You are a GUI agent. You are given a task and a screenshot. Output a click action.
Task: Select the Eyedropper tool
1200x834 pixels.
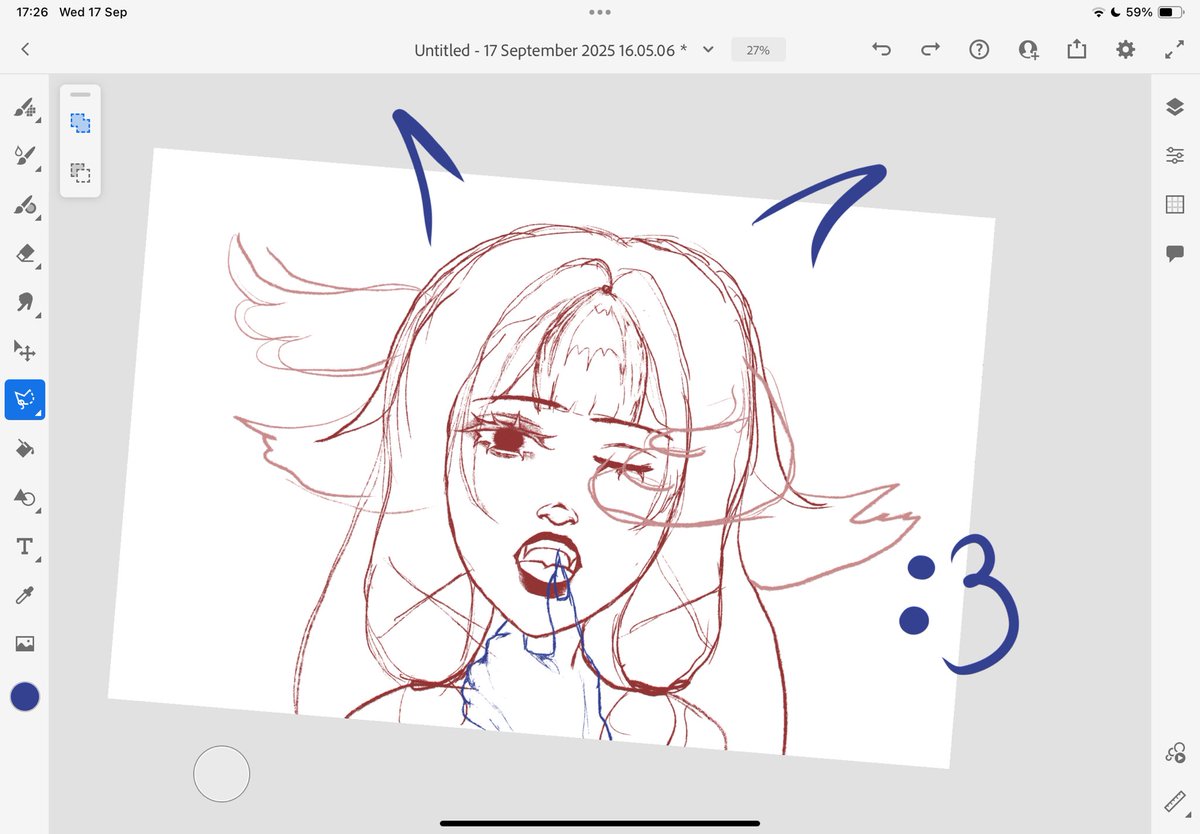point(25,596)
